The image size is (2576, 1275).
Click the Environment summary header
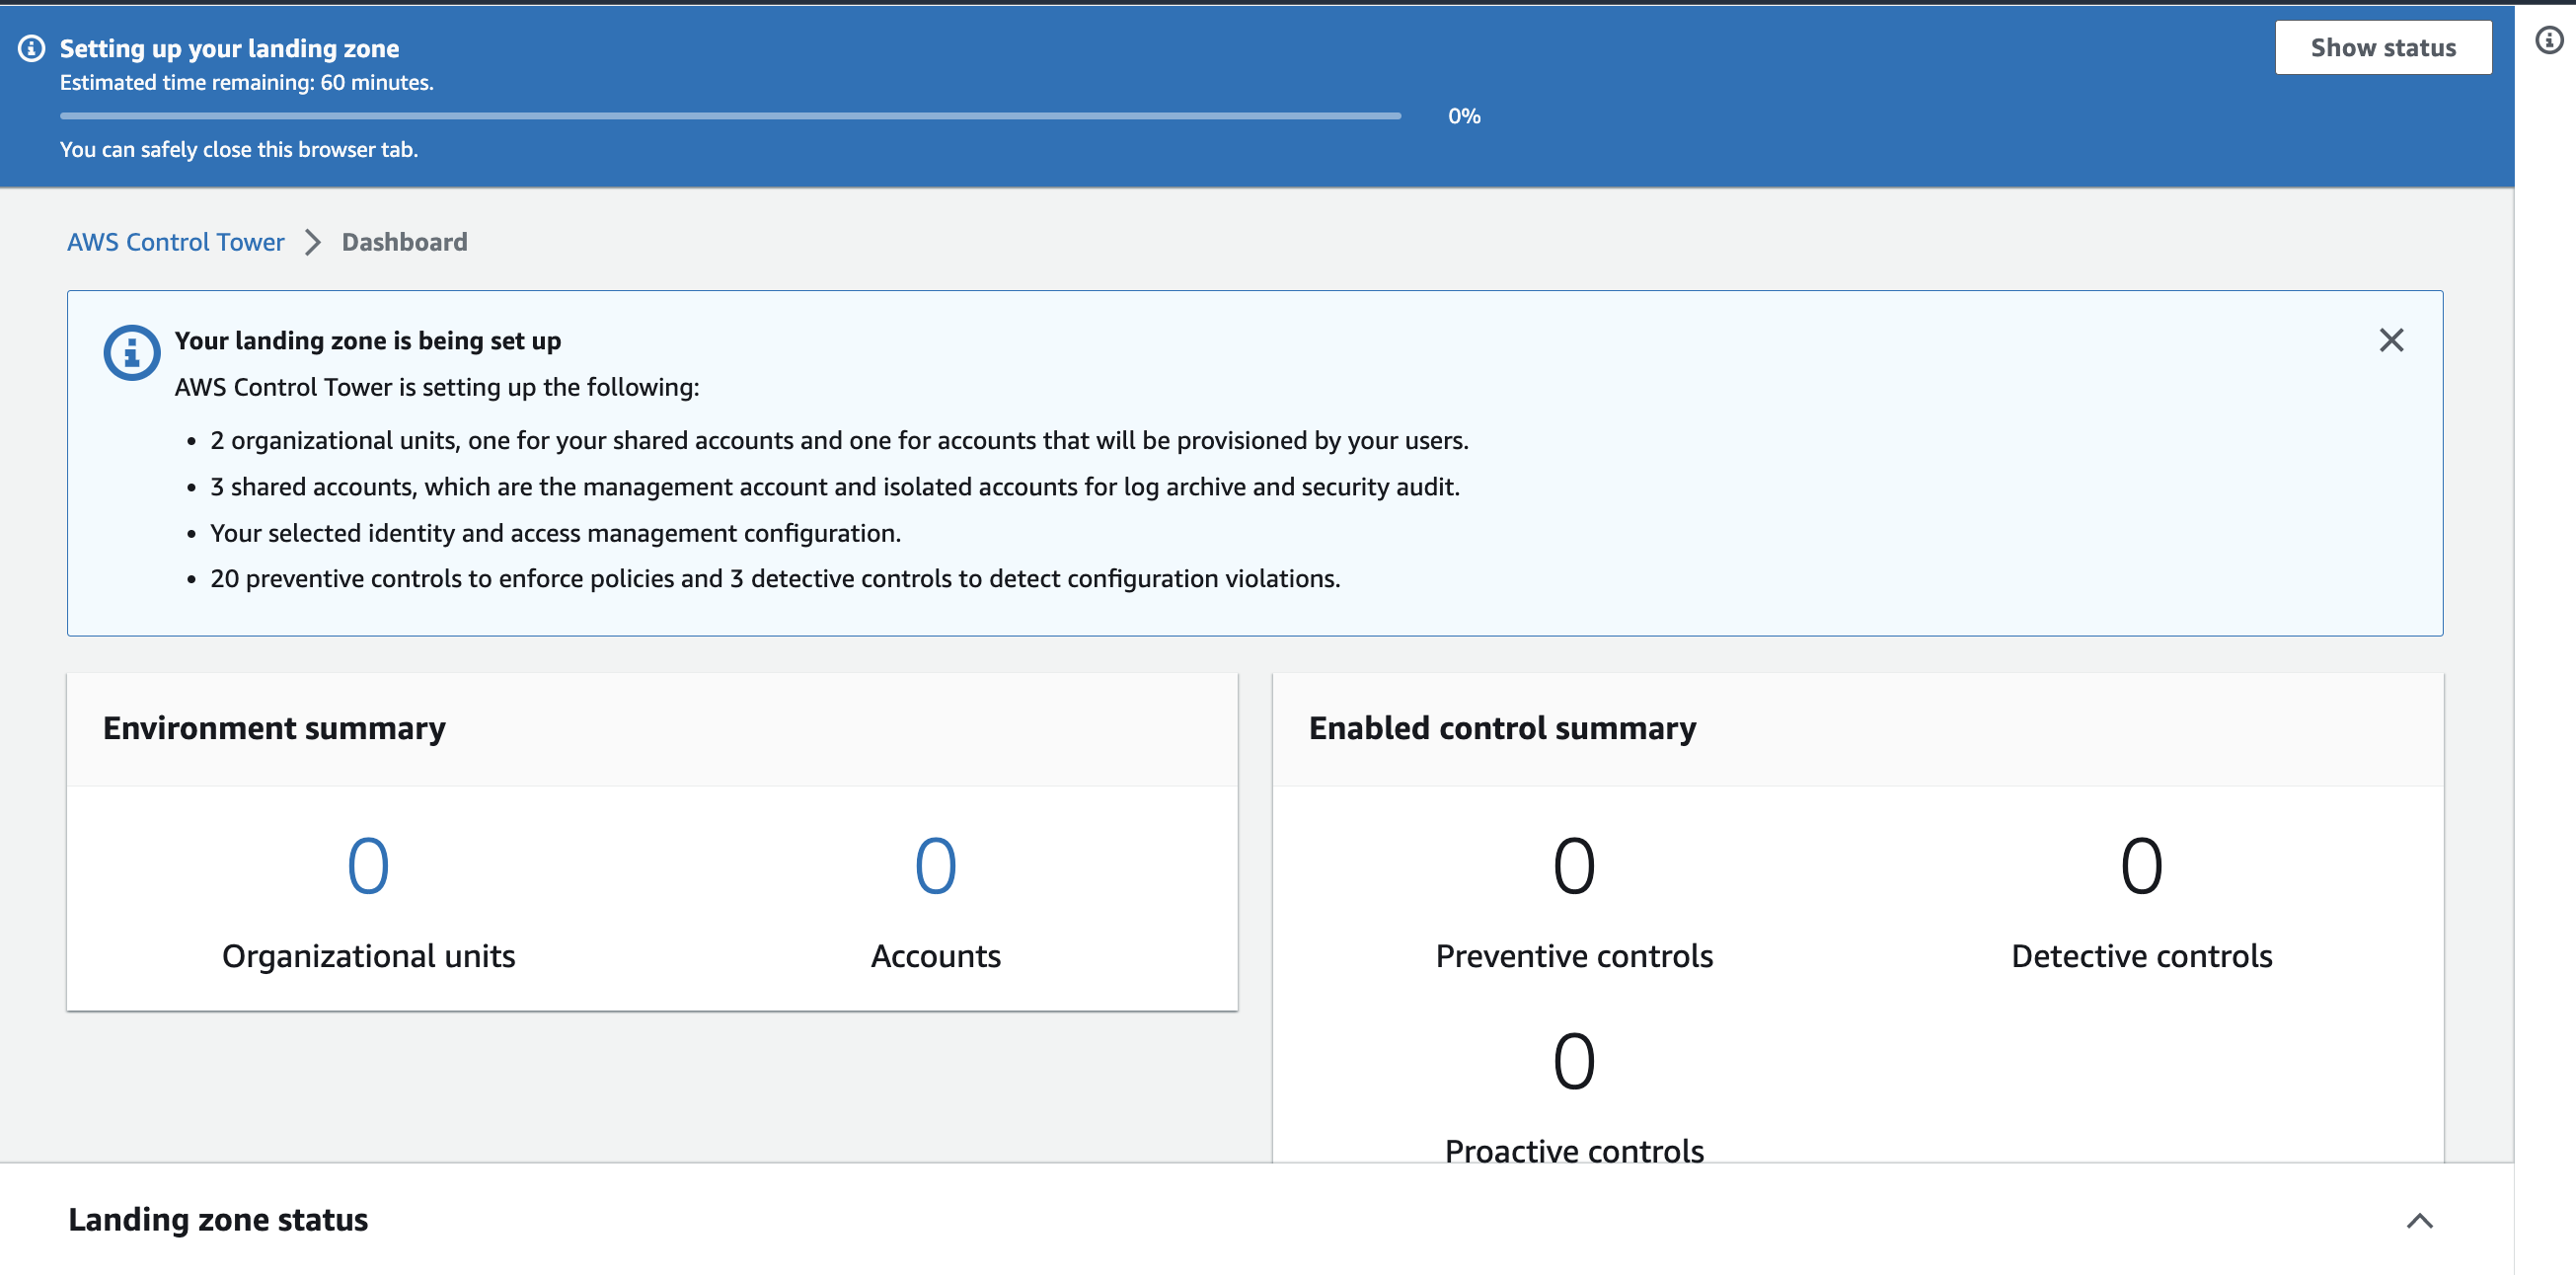(x=274, y=728)
